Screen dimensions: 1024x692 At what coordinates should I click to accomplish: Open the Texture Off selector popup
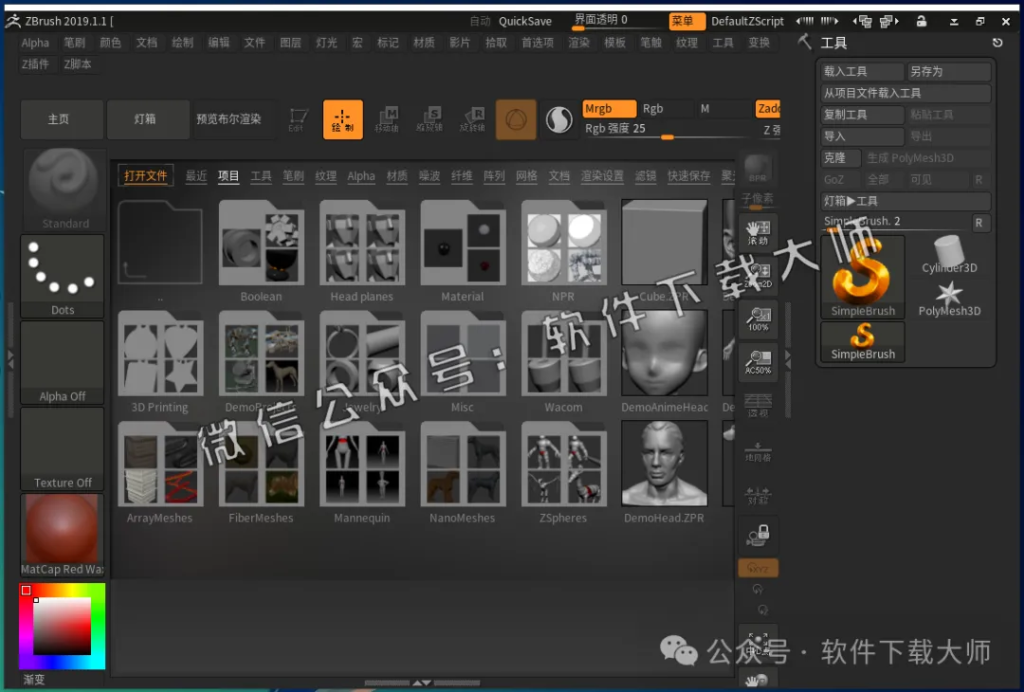(x=62, y=448)
